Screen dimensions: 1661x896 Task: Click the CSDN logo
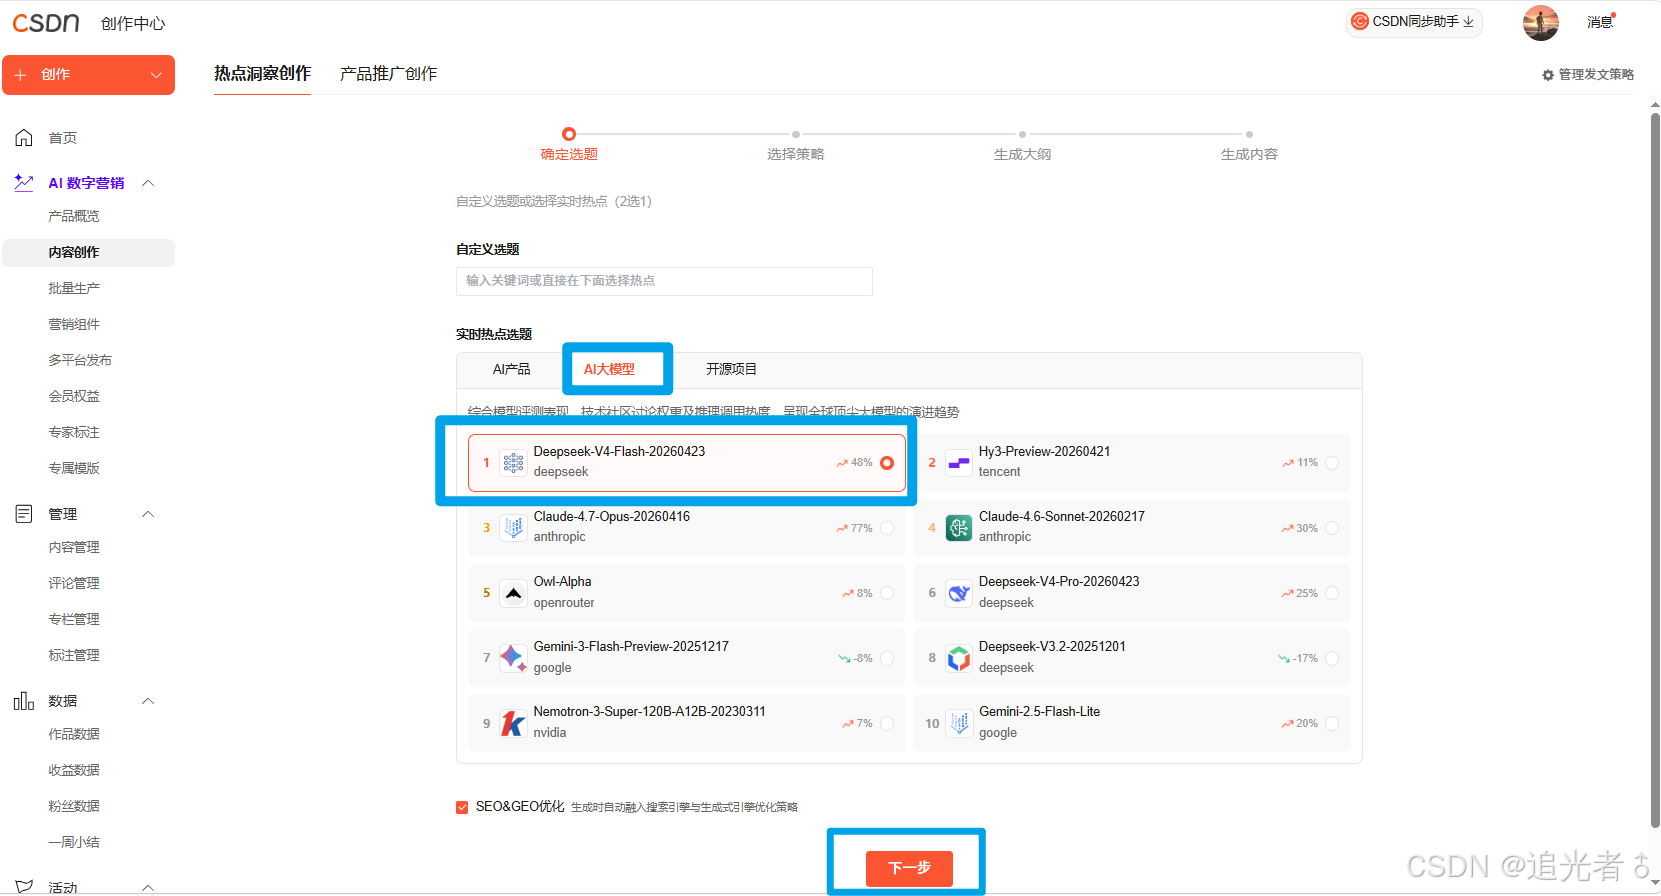pos(46,22)
